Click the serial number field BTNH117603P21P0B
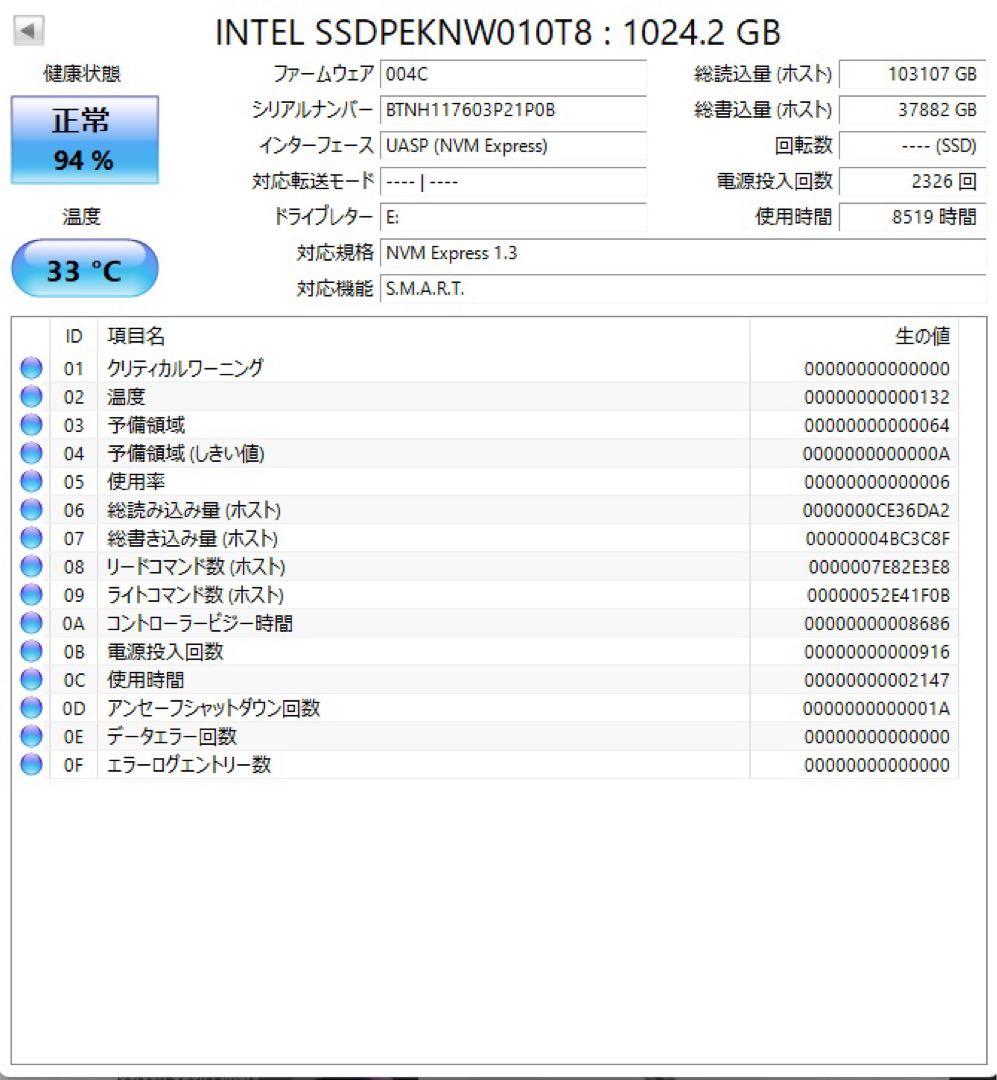The height and width of the screenshot is (1080, 997). point(513,110)
